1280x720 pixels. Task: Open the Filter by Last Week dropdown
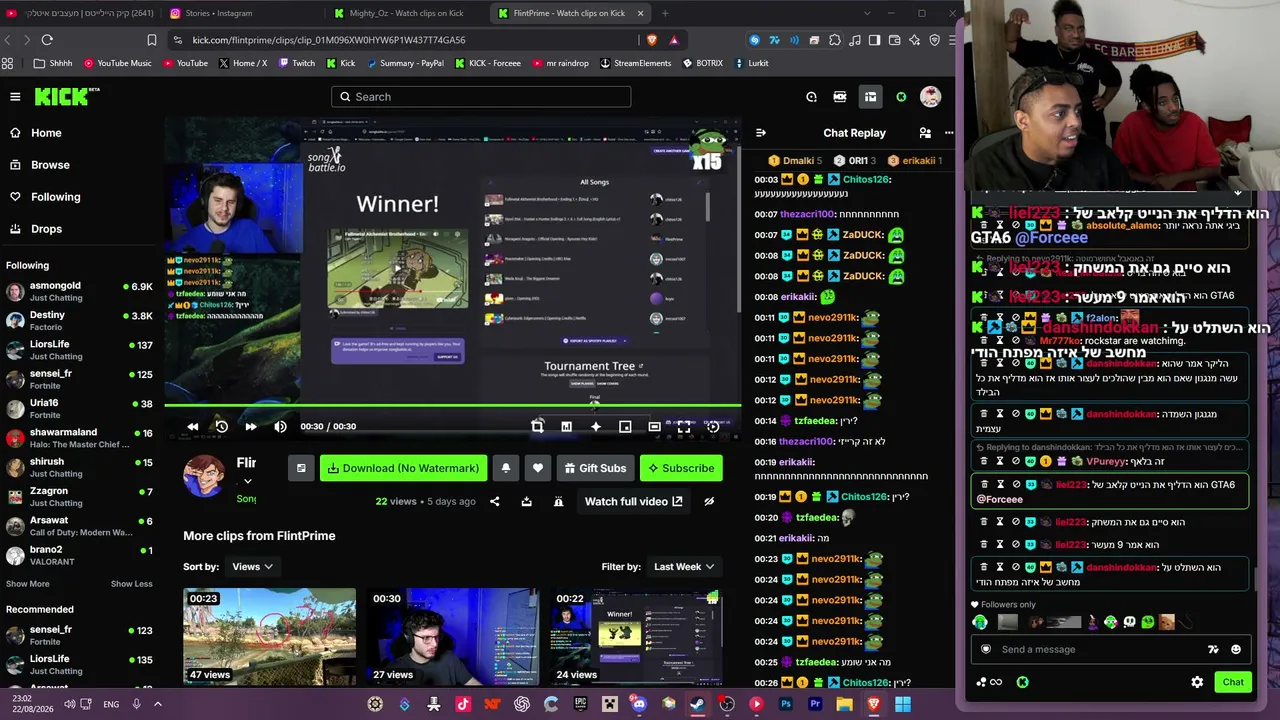tap(684, 567)
